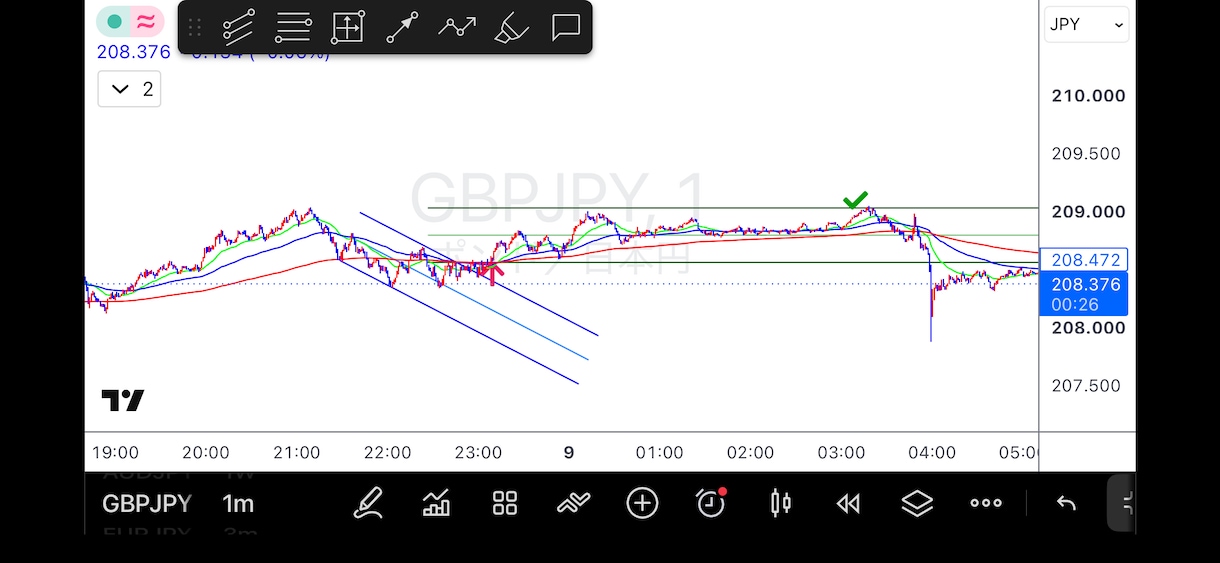Open the partially visible side panel handle
Viewport: 1220px width, 563px height.
point(1122,503)
